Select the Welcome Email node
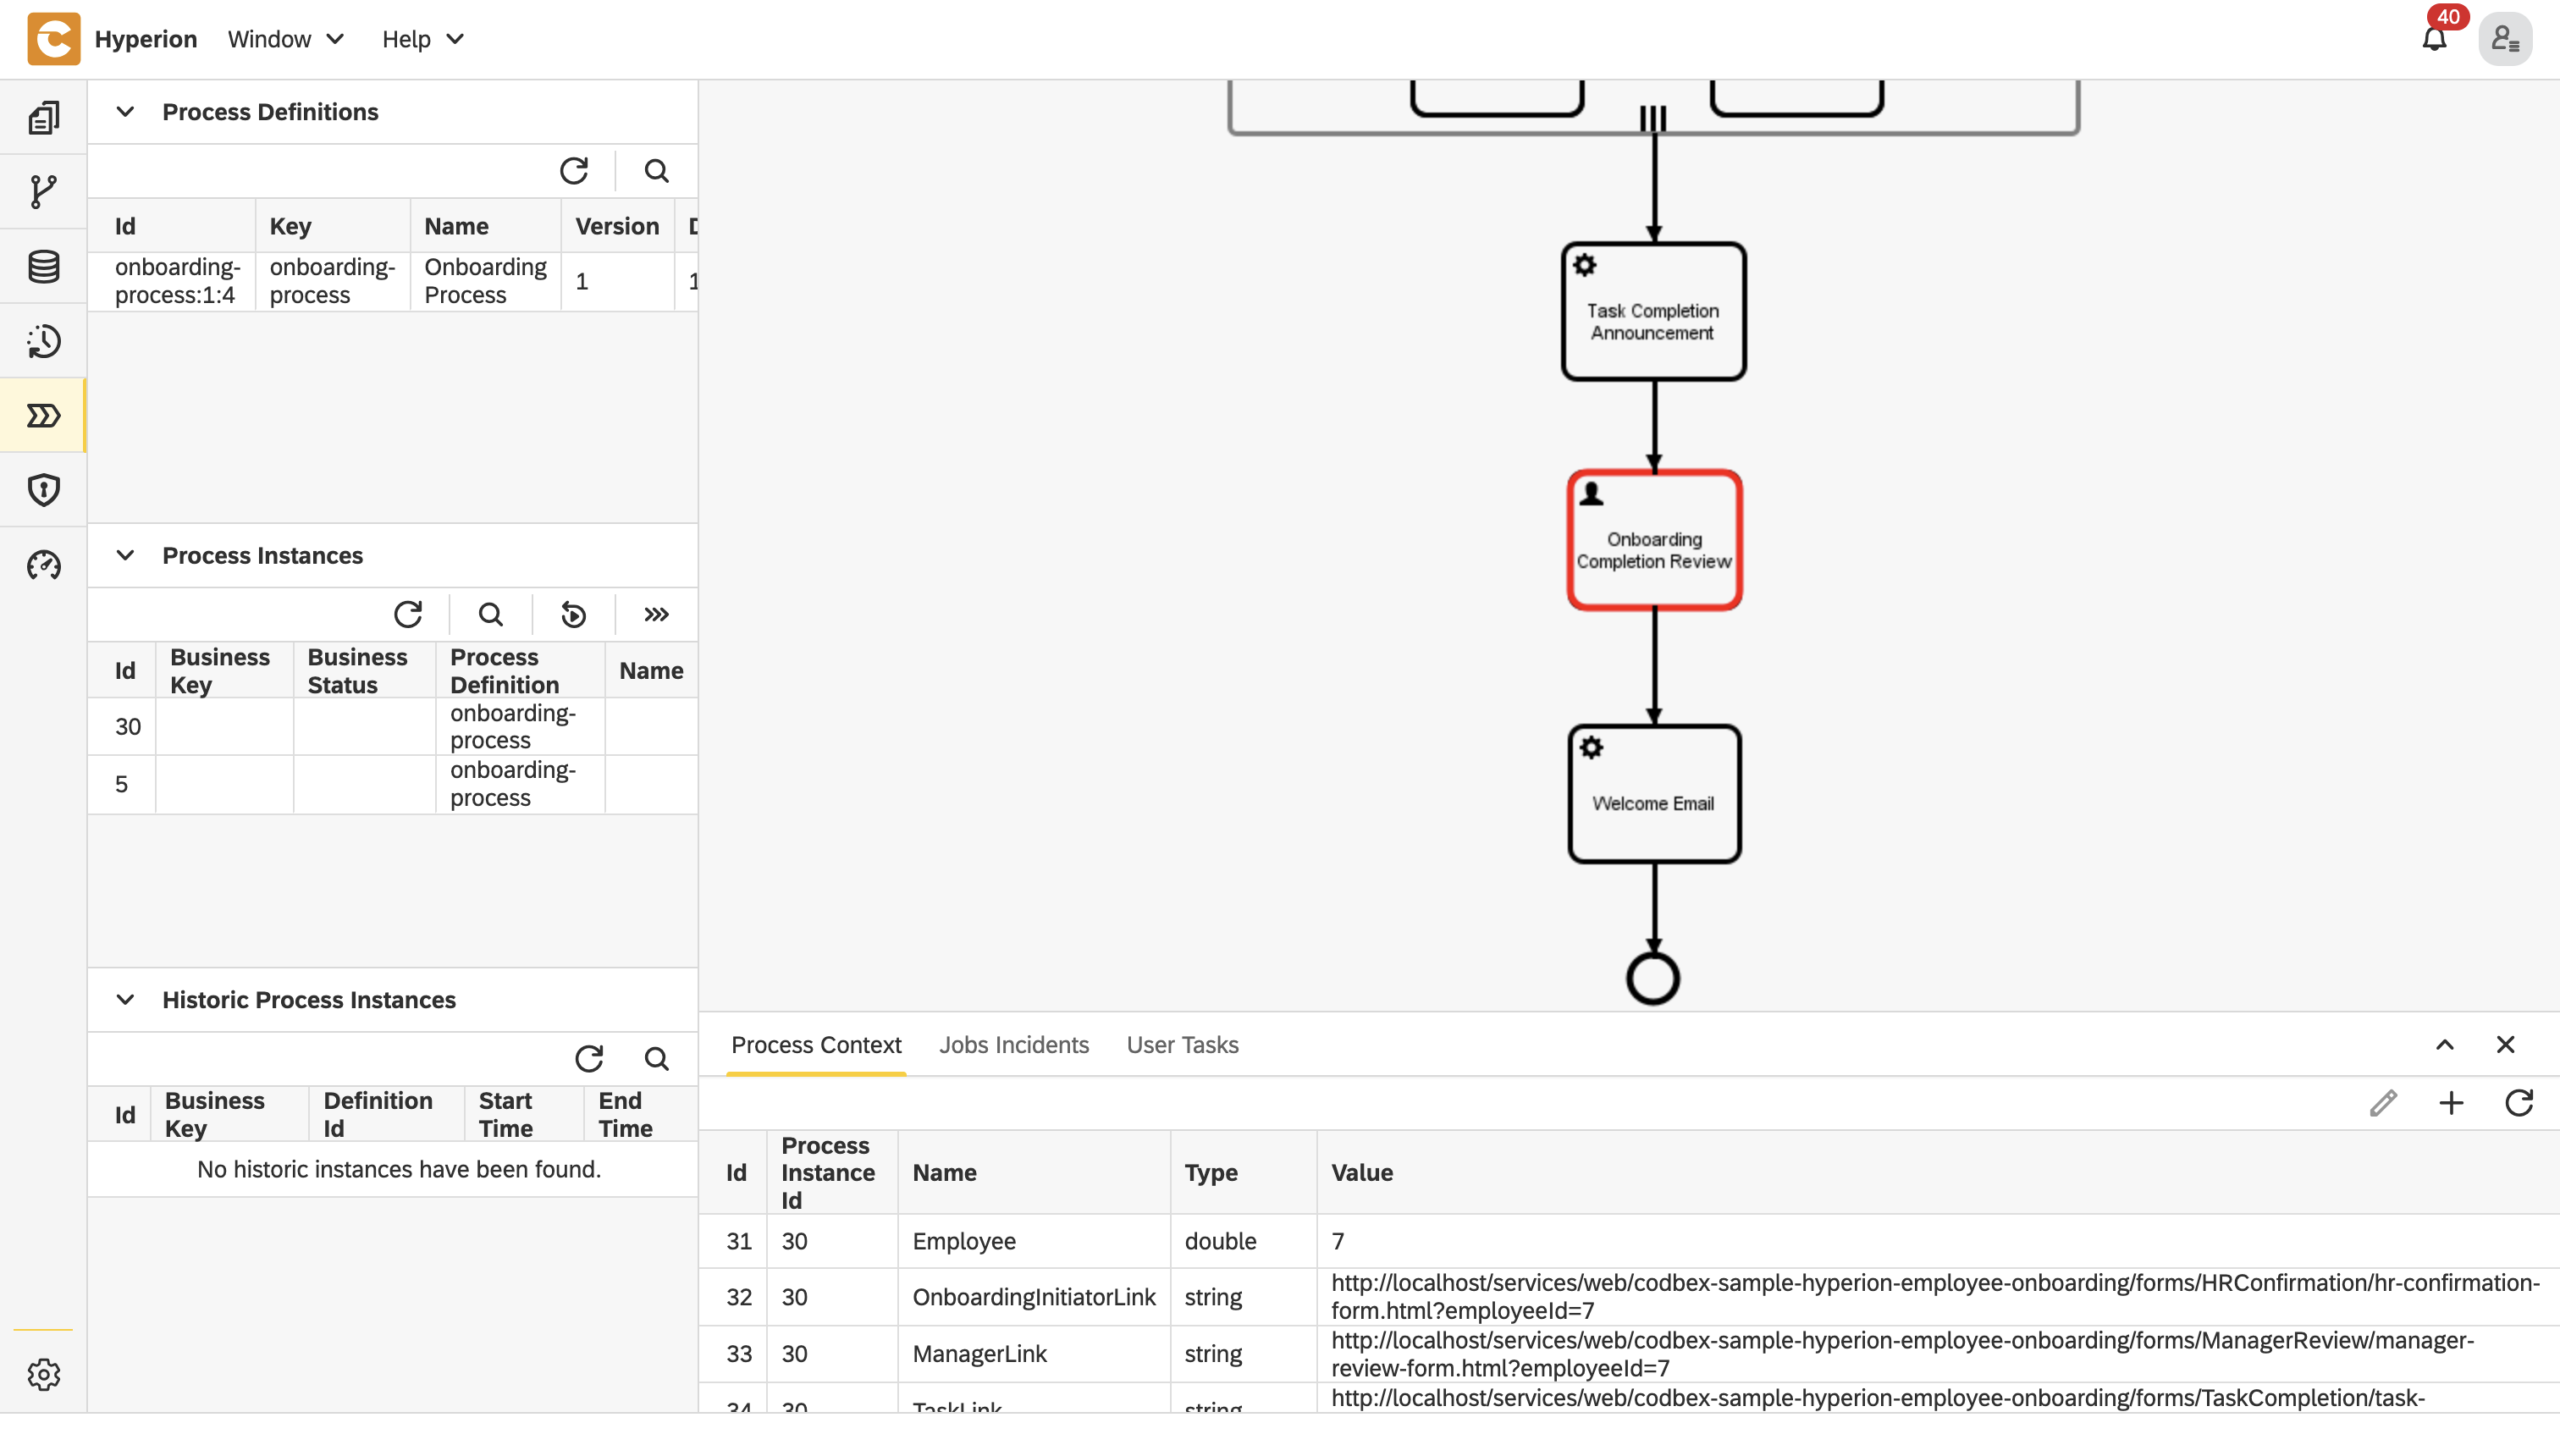The height and width of the screenshot is (1456, 2560). click(1654, 794)
